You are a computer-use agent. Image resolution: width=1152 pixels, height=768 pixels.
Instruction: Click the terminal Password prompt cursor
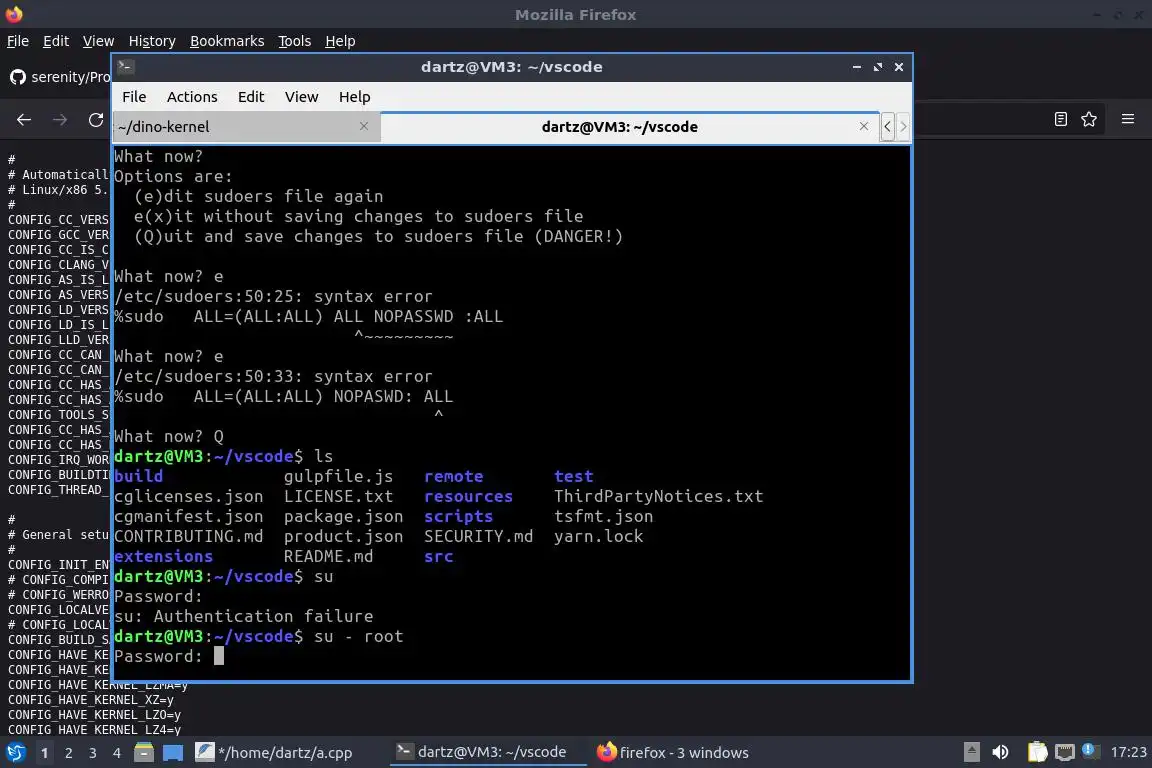point(219,656)
